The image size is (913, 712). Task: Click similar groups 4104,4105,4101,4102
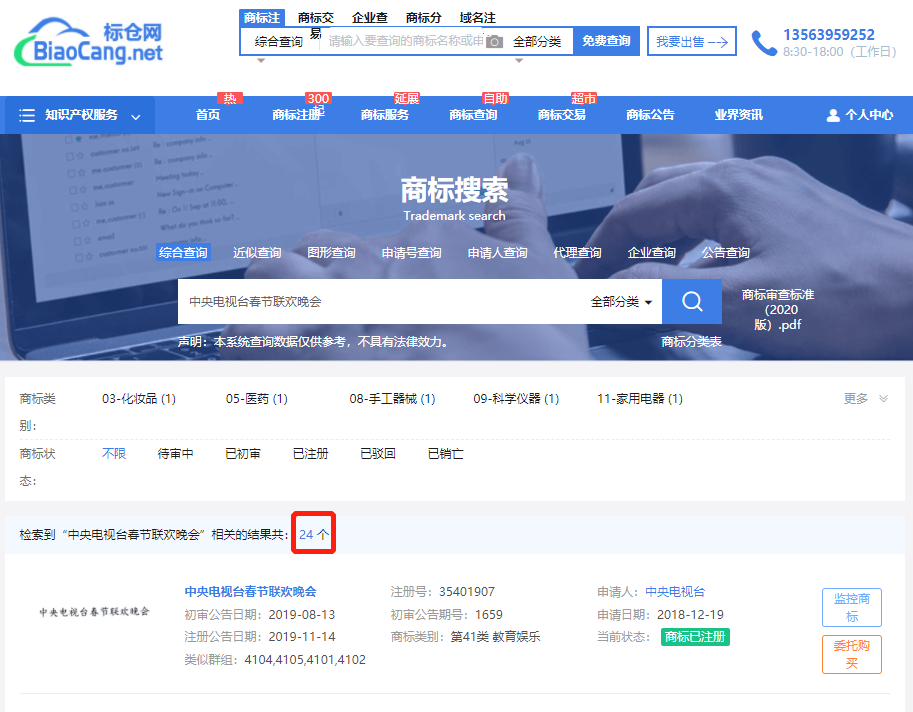pyautogui.click(x=305, y=660)
